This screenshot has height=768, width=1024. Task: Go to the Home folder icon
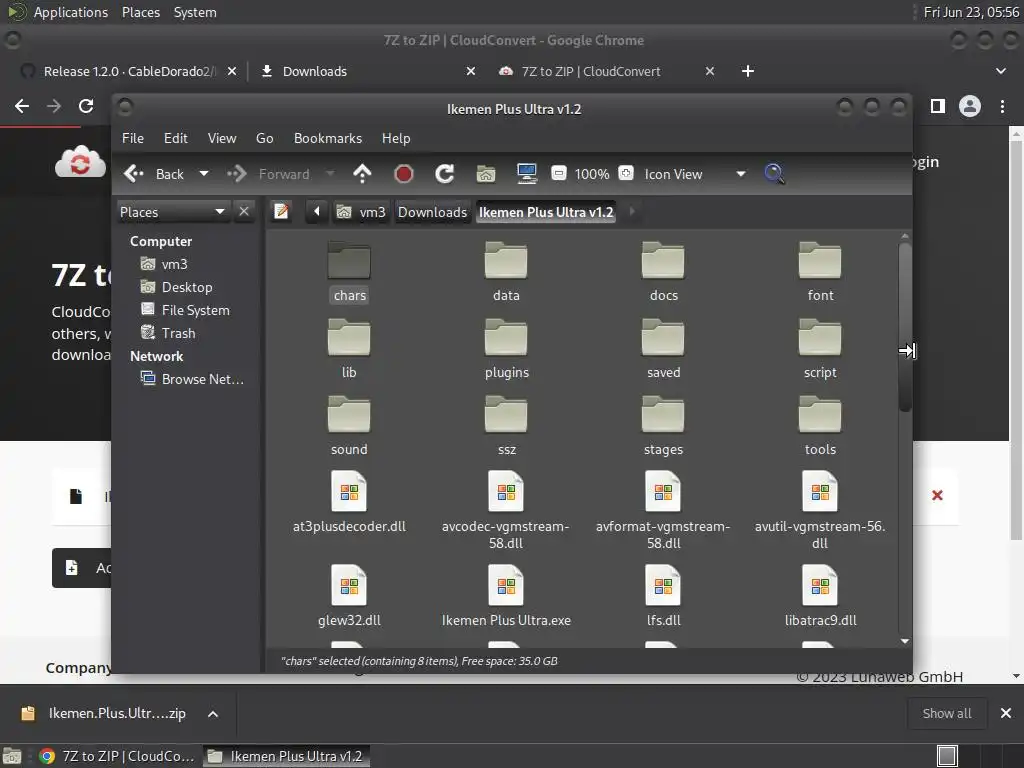pyautogui.click(x=486, y=174)
